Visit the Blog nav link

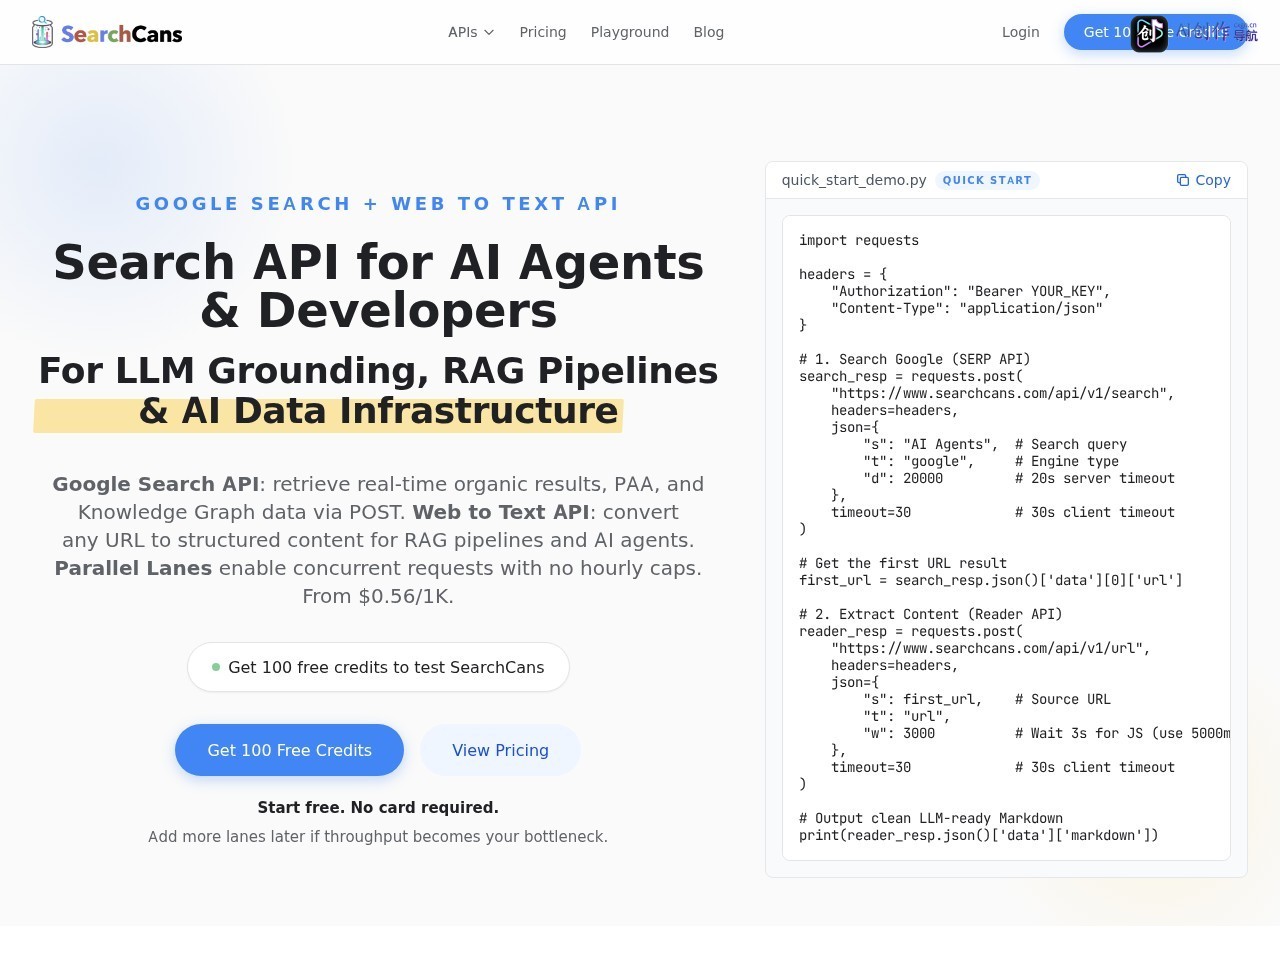pyautogui.click(x=709, y=32)
